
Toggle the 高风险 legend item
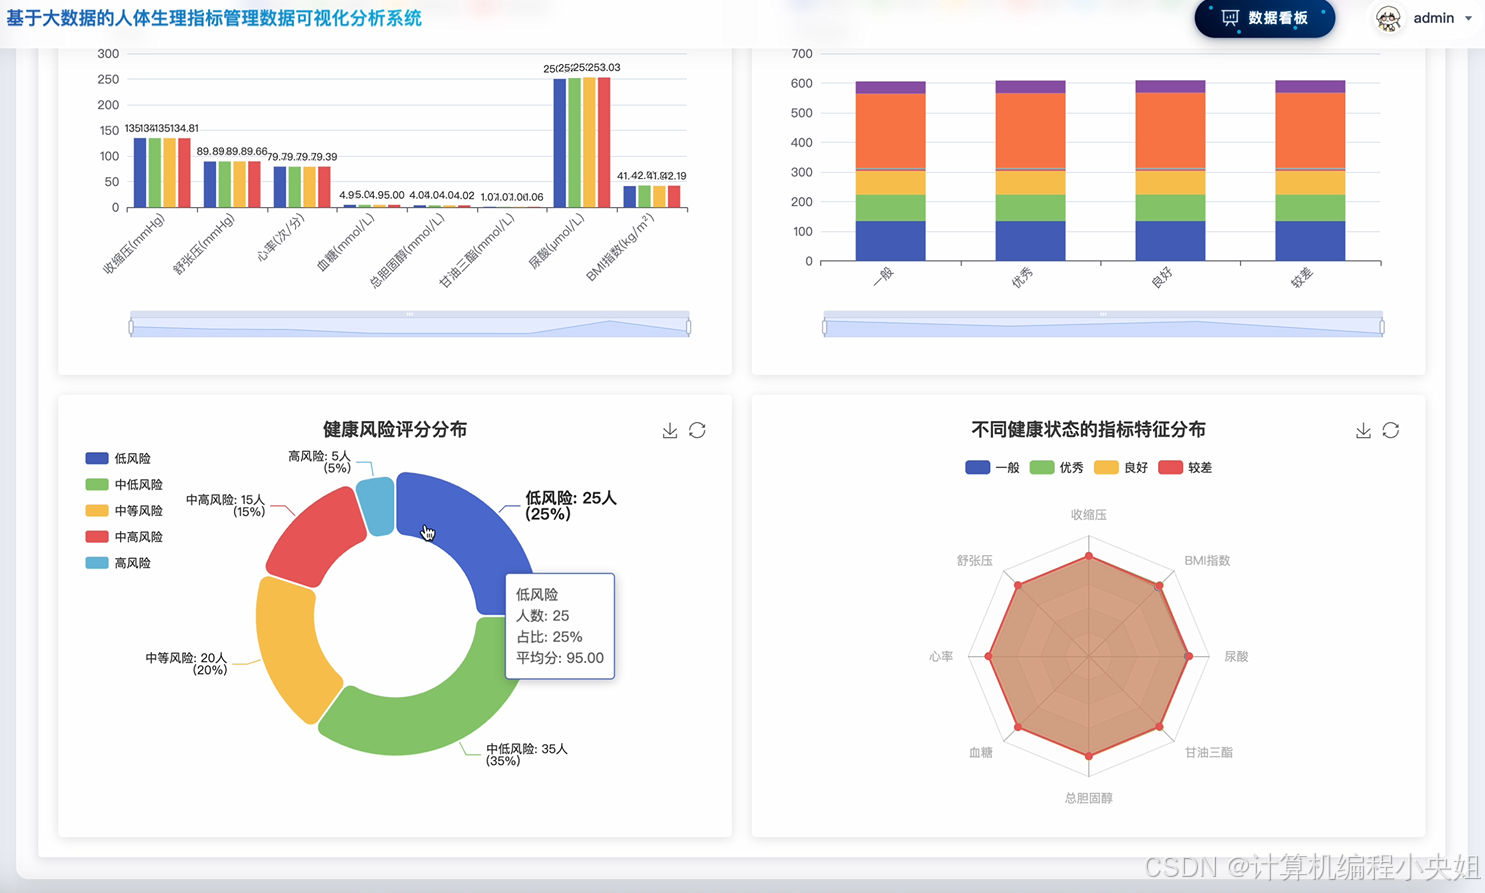click(x=118, y=563)
